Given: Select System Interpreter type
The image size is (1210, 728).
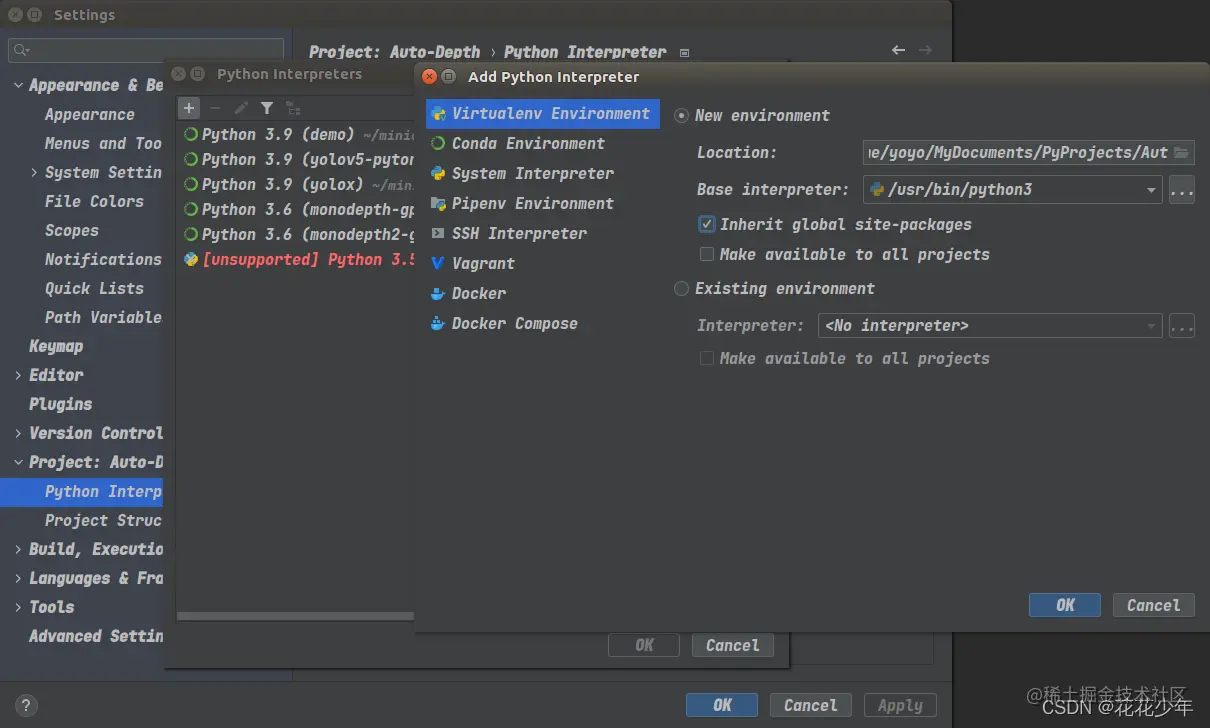Looking at the screenshot, I should 542,173.
